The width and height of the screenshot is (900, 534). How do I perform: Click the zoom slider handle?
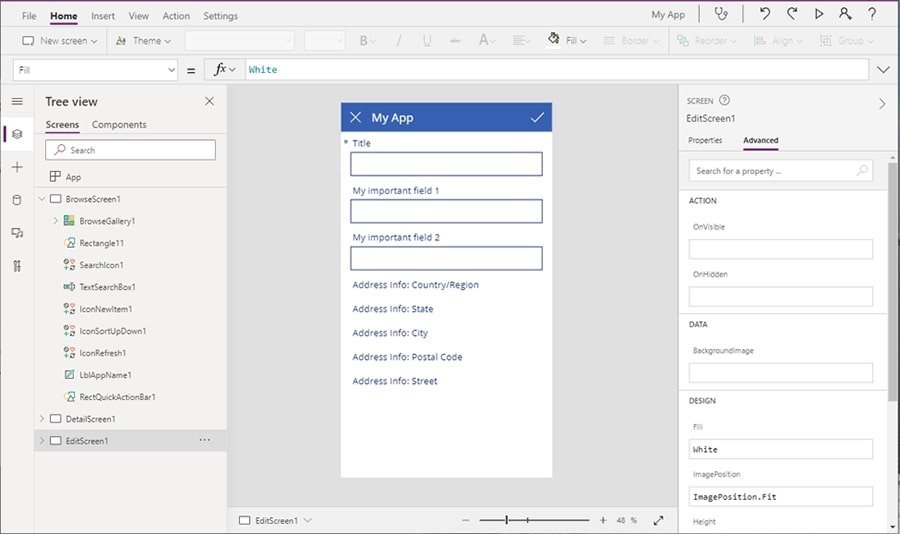tap(507, 520)
